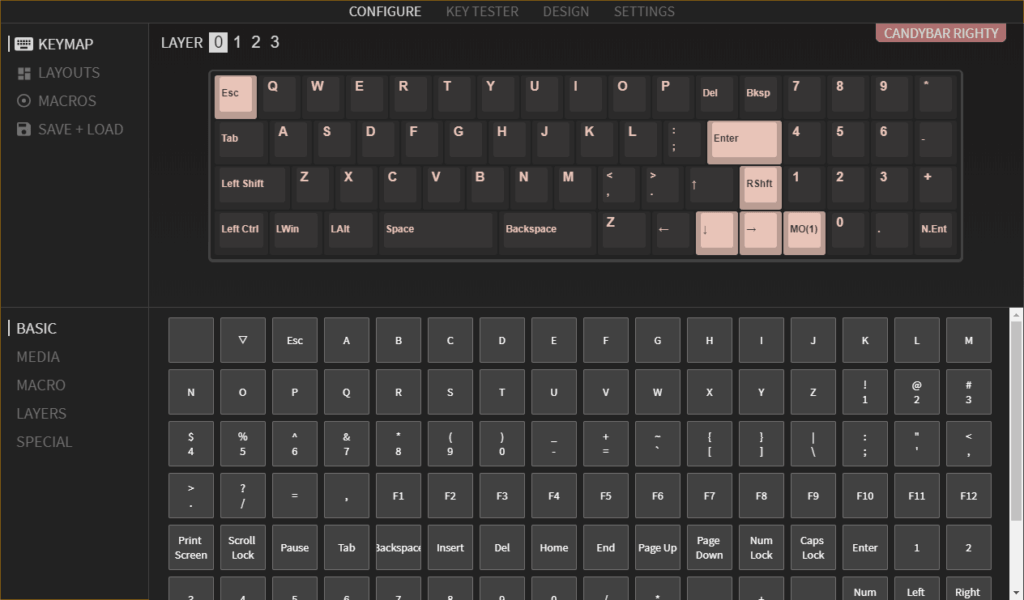Go to the SETTINGS tab
Image resolution: width=1024 pixels, height=600 pixels.
click(644, 12)
